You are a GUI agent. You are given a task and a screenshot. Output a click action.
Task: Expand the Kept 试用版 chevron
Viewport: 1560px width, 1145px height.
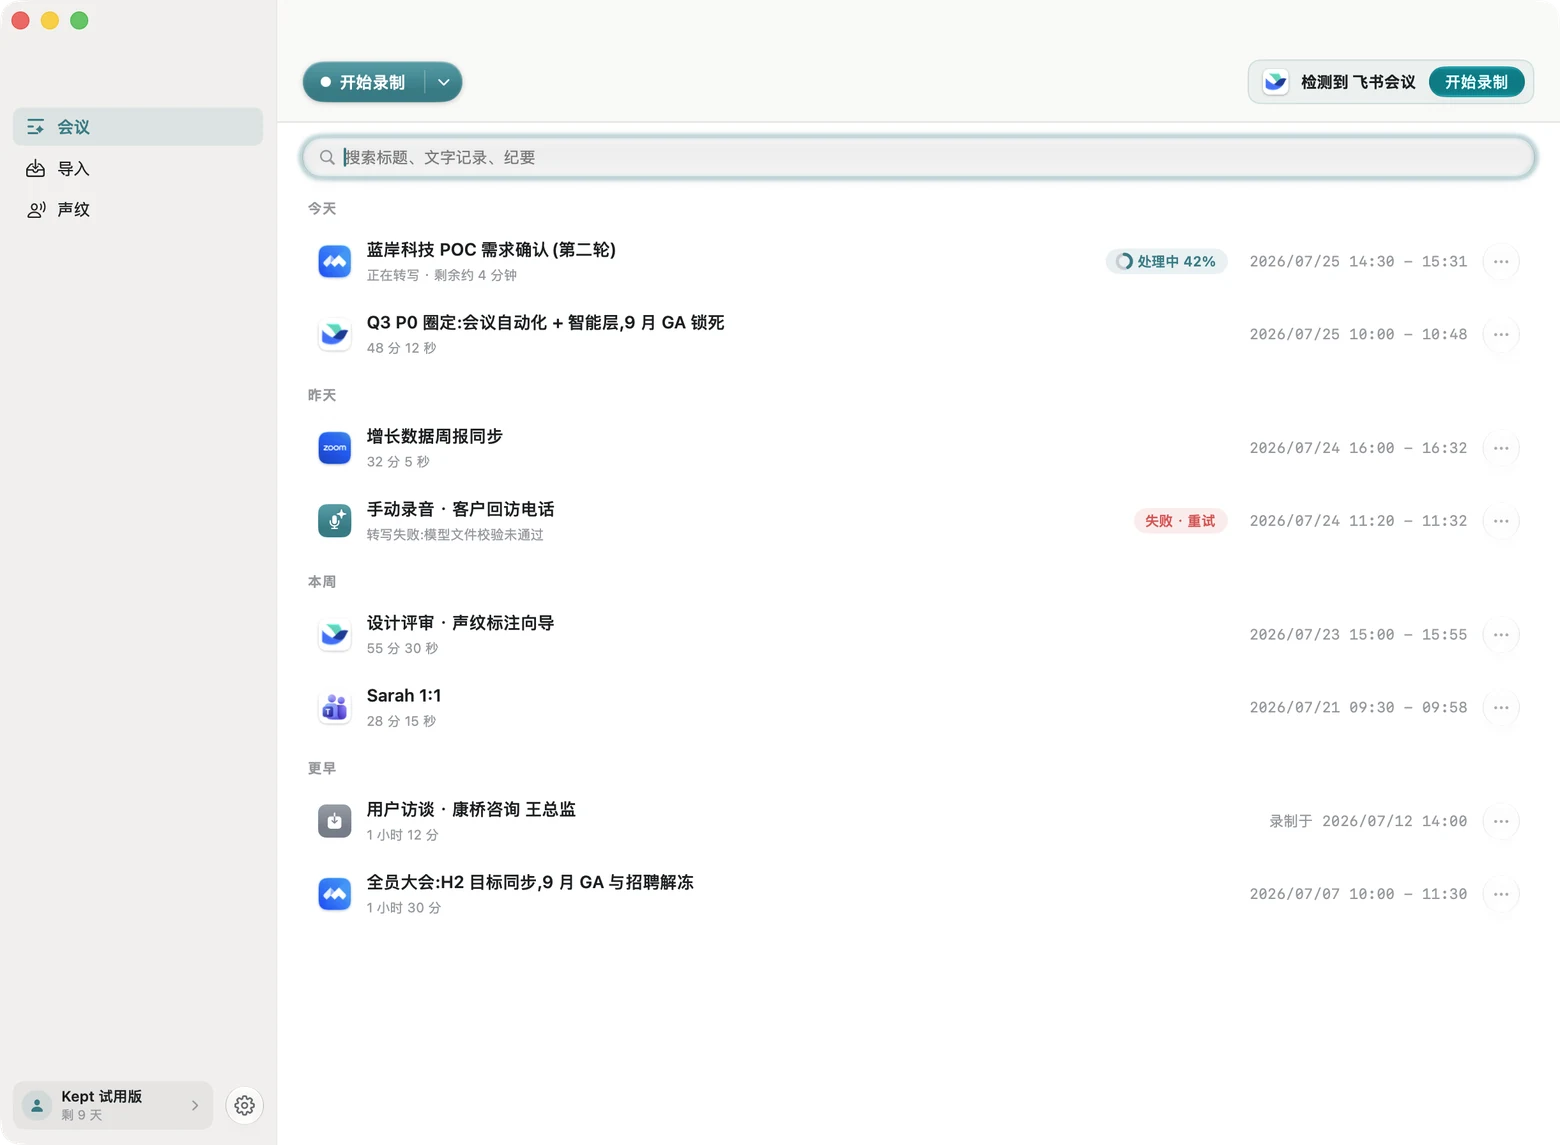(x=195, y=1105)
